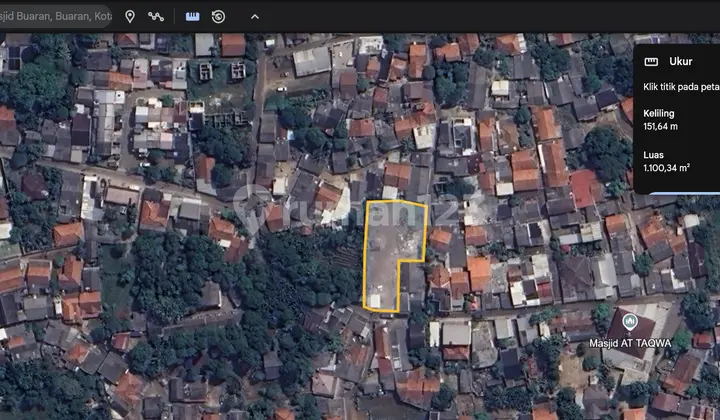Click the Ukur panel title
Screen dimensions: 720x420
pyautogui.click(x=681, y=60)
